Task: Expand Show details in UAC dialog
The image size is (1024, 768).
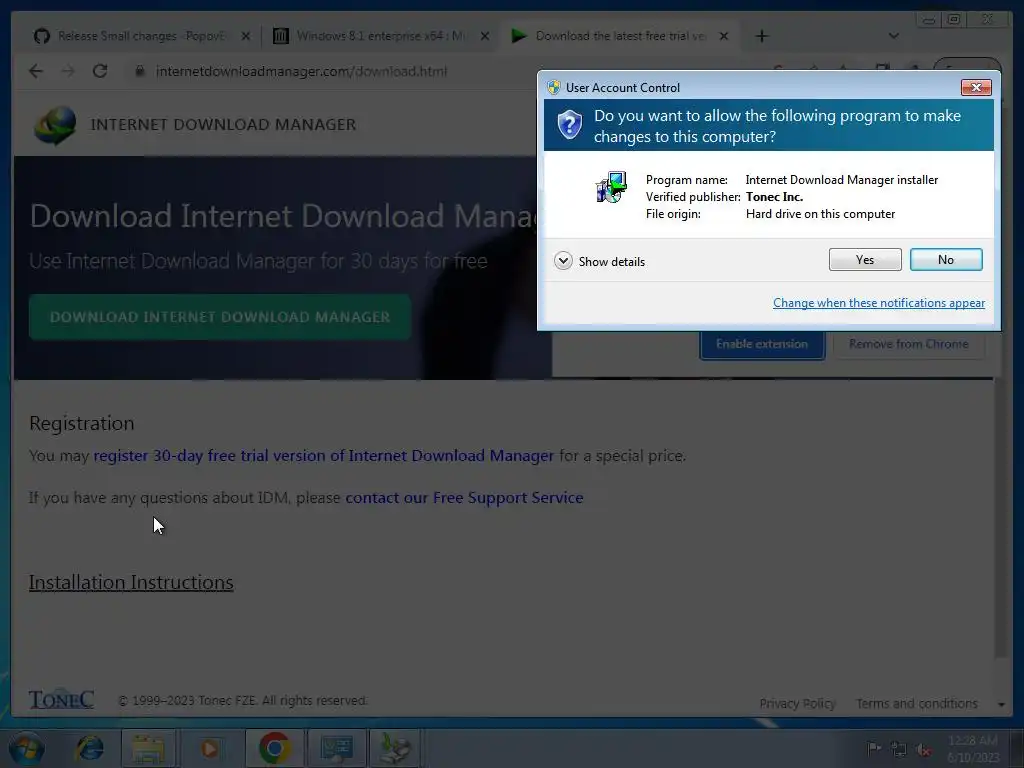Action: [x=600, y=261]
